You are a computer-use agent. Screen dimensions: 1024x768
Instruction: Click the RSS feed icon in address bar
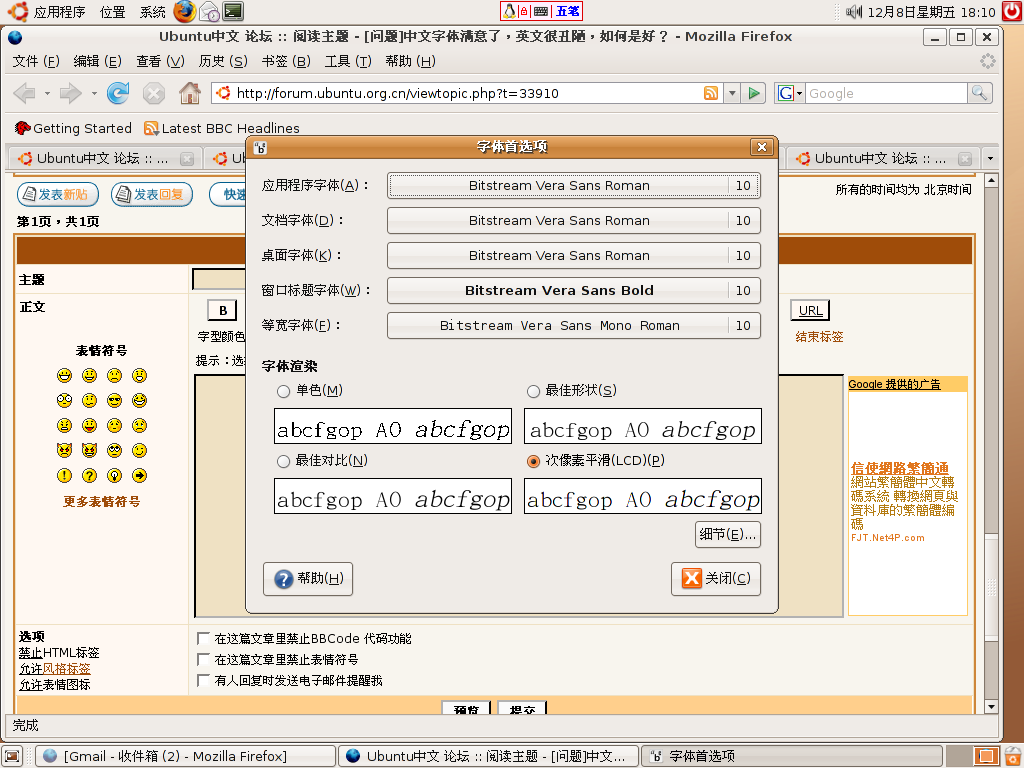coord(711,93)
